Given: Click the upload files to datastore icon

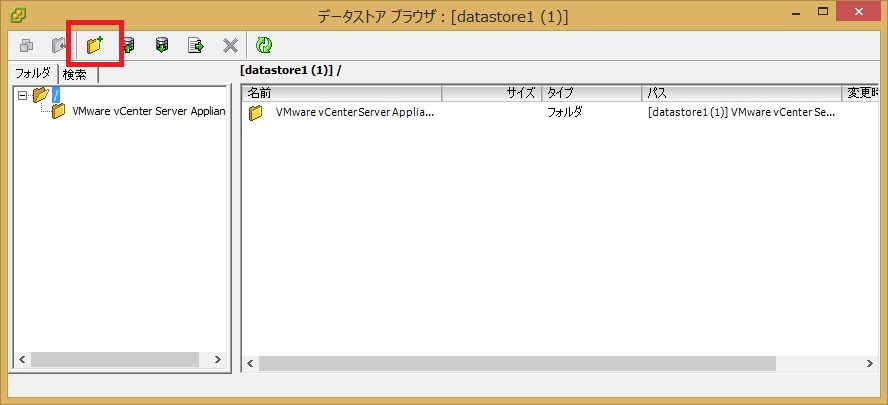Looking at the screenshot, I should coord(129,45).
